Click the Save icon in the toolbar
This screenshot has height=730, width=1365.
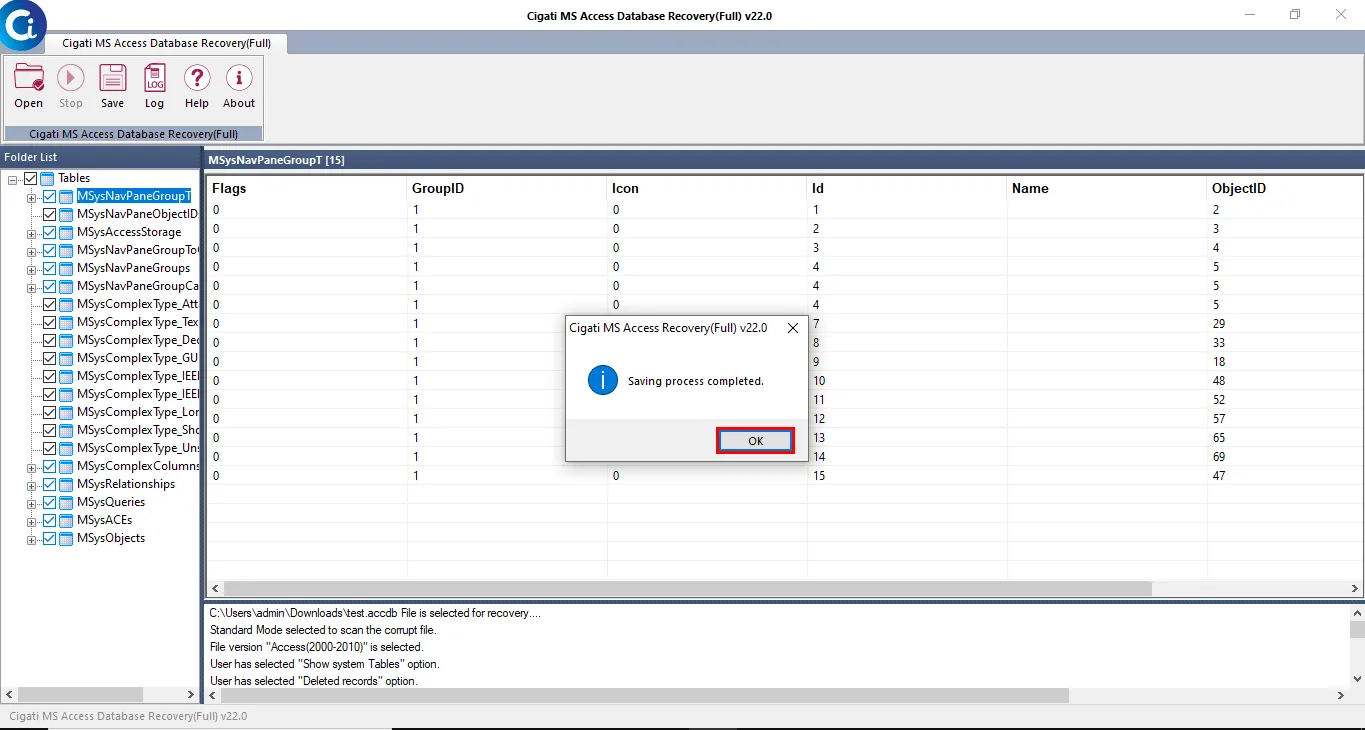(113, 78)
